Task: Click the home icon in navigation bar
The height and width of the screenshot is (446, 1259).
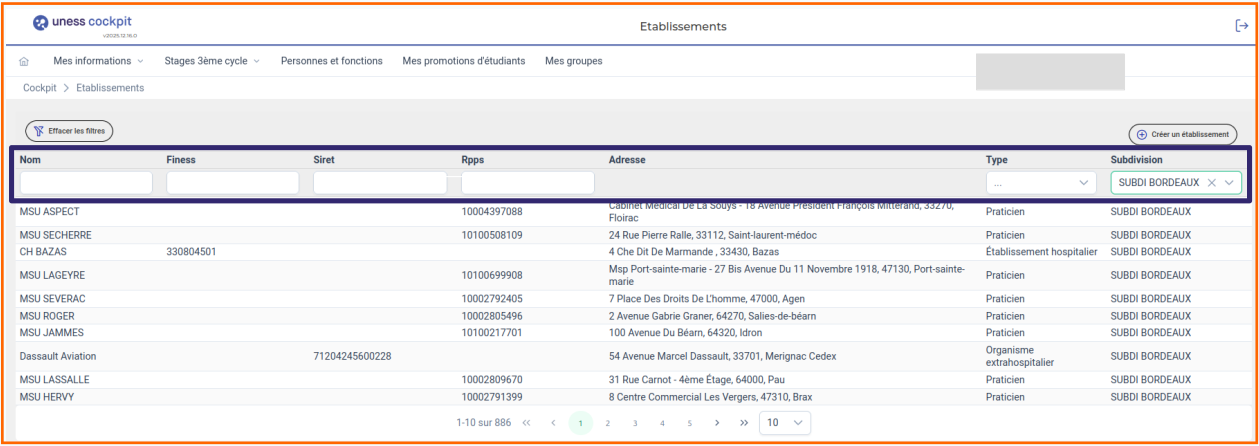Action: tap(24, 61)
